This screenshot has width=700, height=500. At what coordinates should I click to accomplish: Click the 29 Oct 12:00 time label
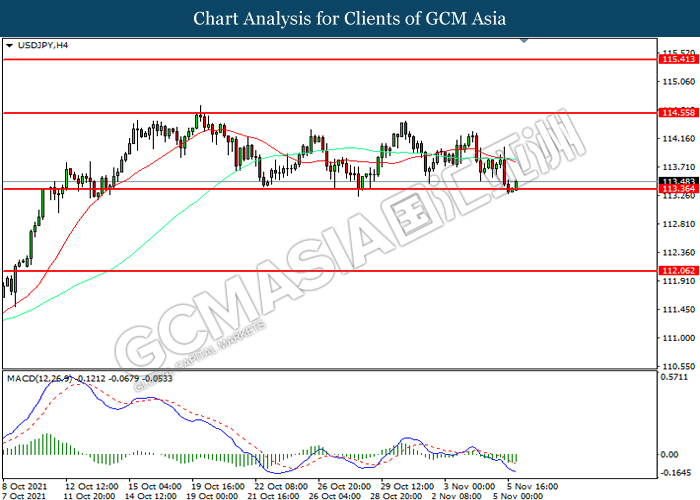pos(408,487)
